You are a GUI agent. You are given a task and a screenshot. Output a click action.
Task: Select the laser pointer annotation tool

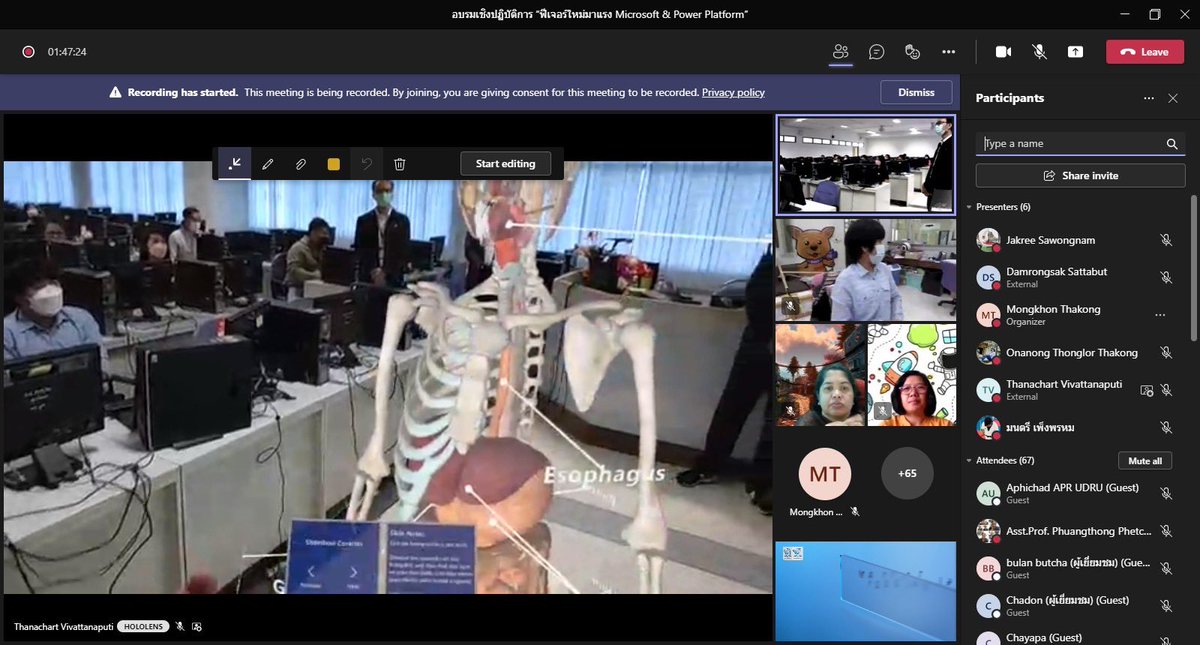[234, 164]
